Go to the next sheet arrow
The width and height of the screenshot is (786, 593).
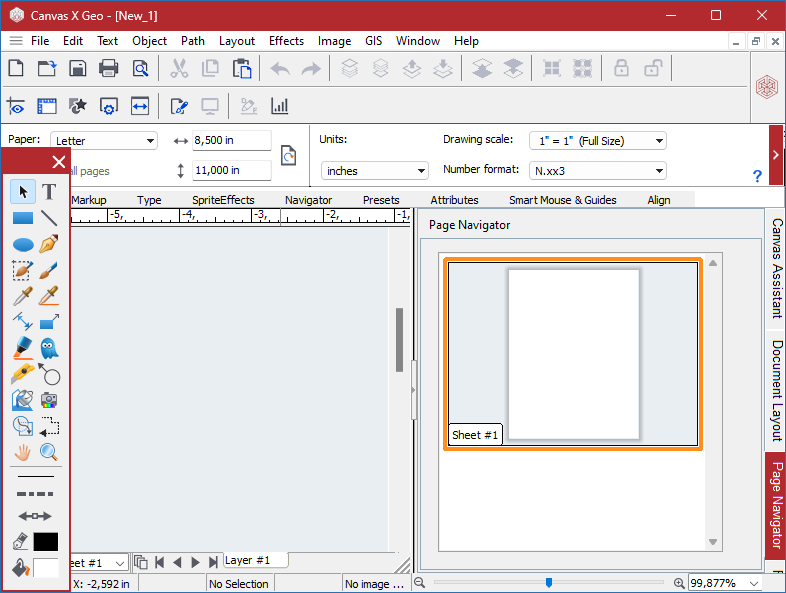click(x=195, y=562)
